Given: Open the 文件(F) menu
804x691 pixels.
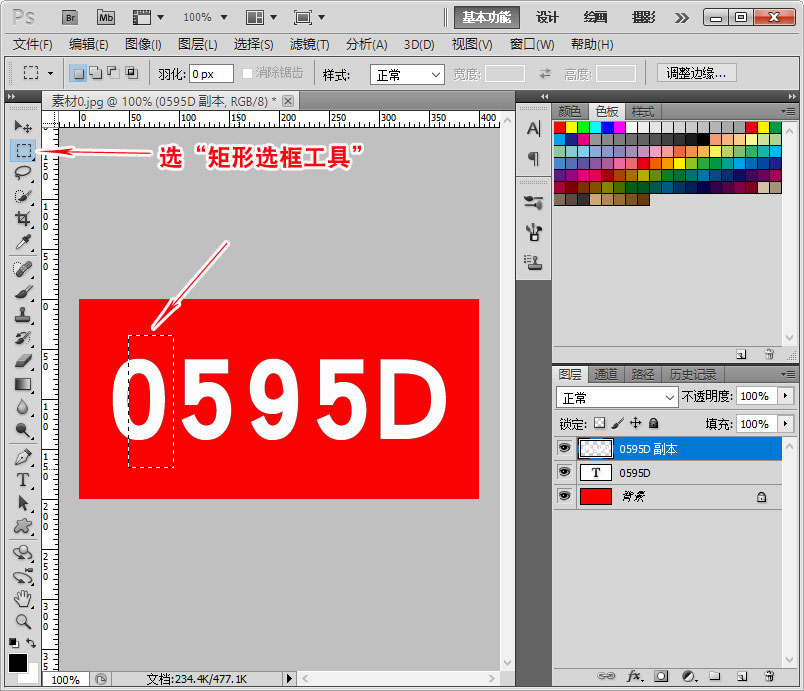Looking at the screenshot, I should 32,45.
